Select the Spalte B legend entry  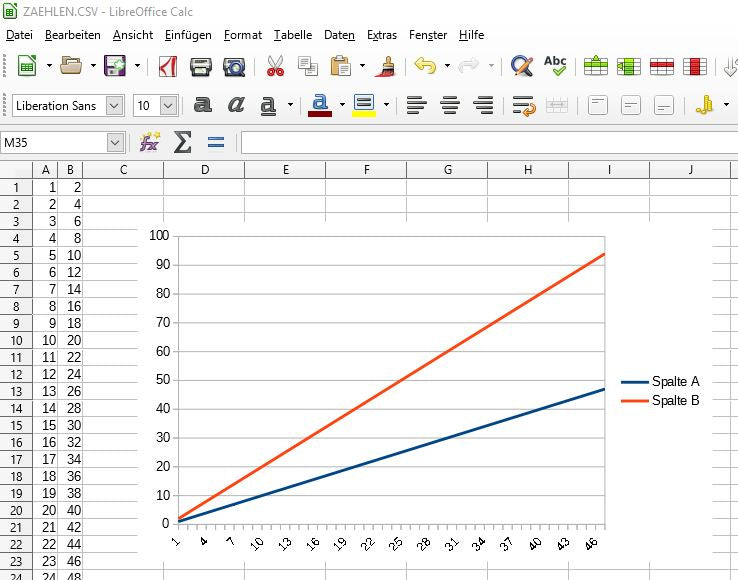660,401
